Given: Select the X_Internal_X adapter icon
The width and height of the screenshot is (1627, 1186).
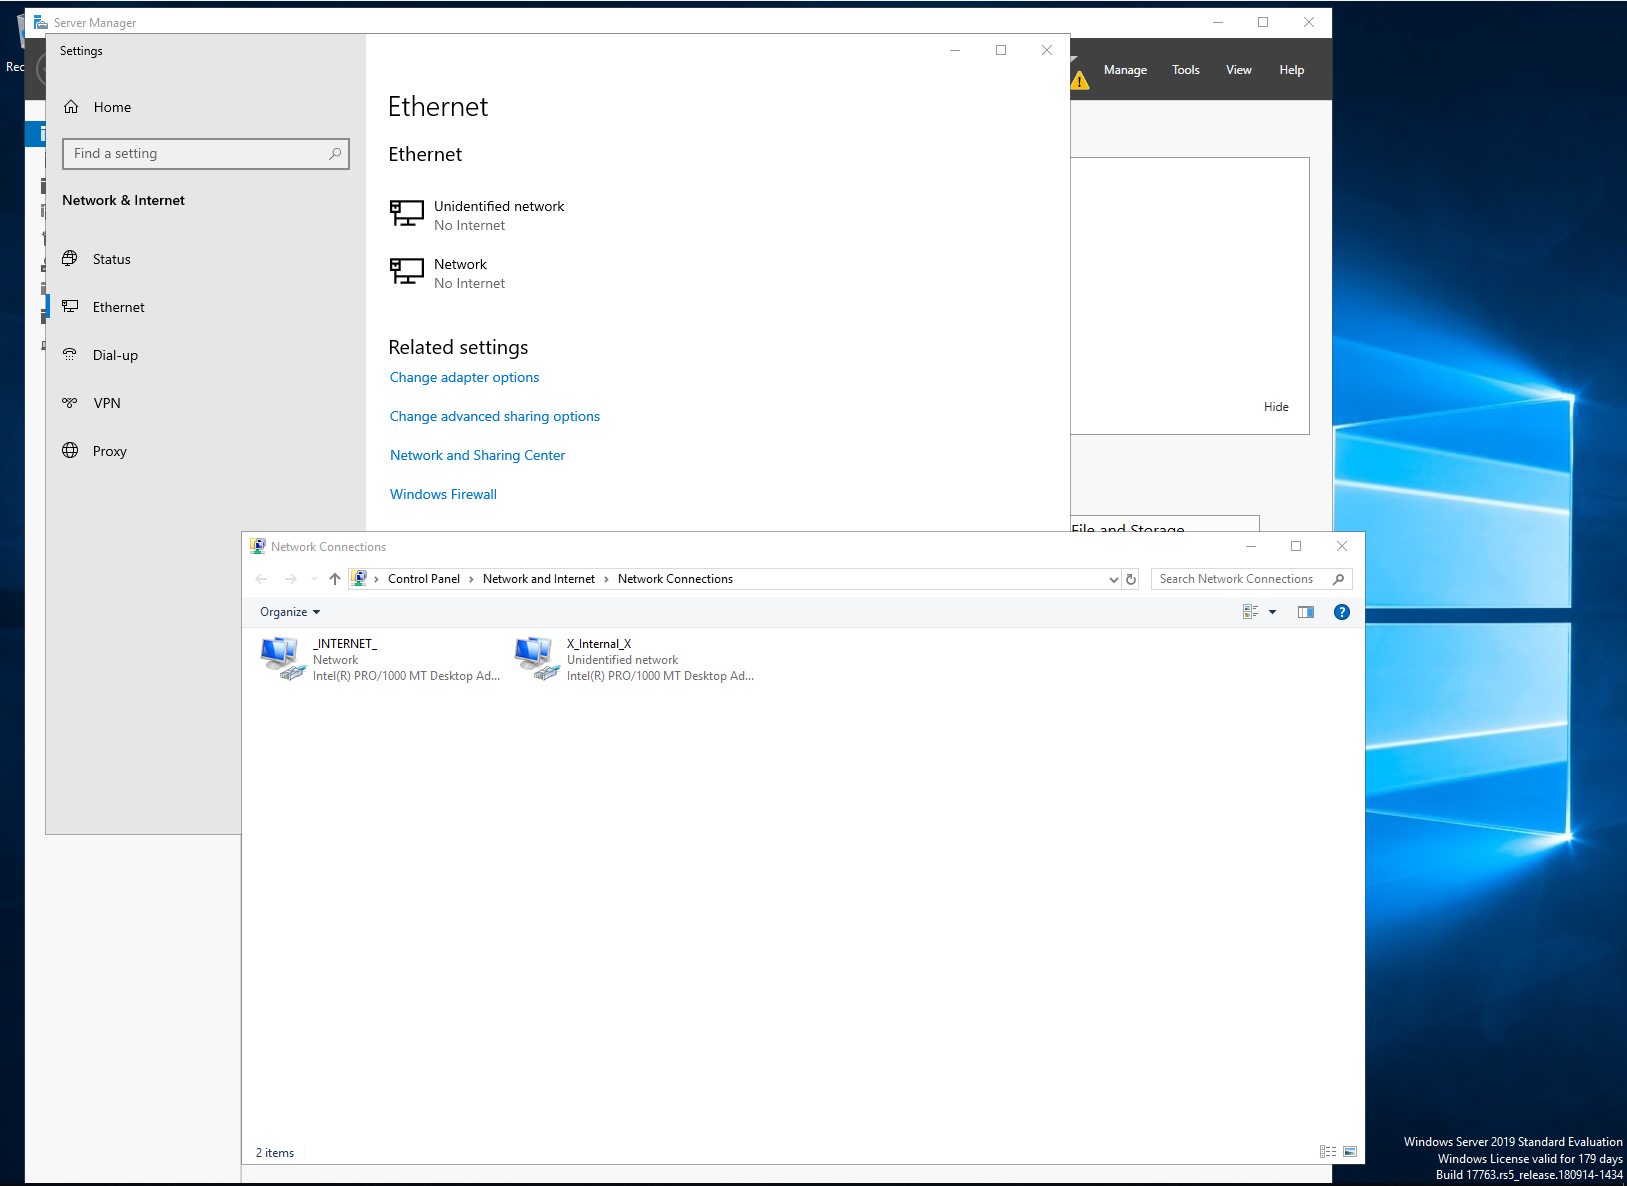Looking at the screenshot, I should pos(536,659).
